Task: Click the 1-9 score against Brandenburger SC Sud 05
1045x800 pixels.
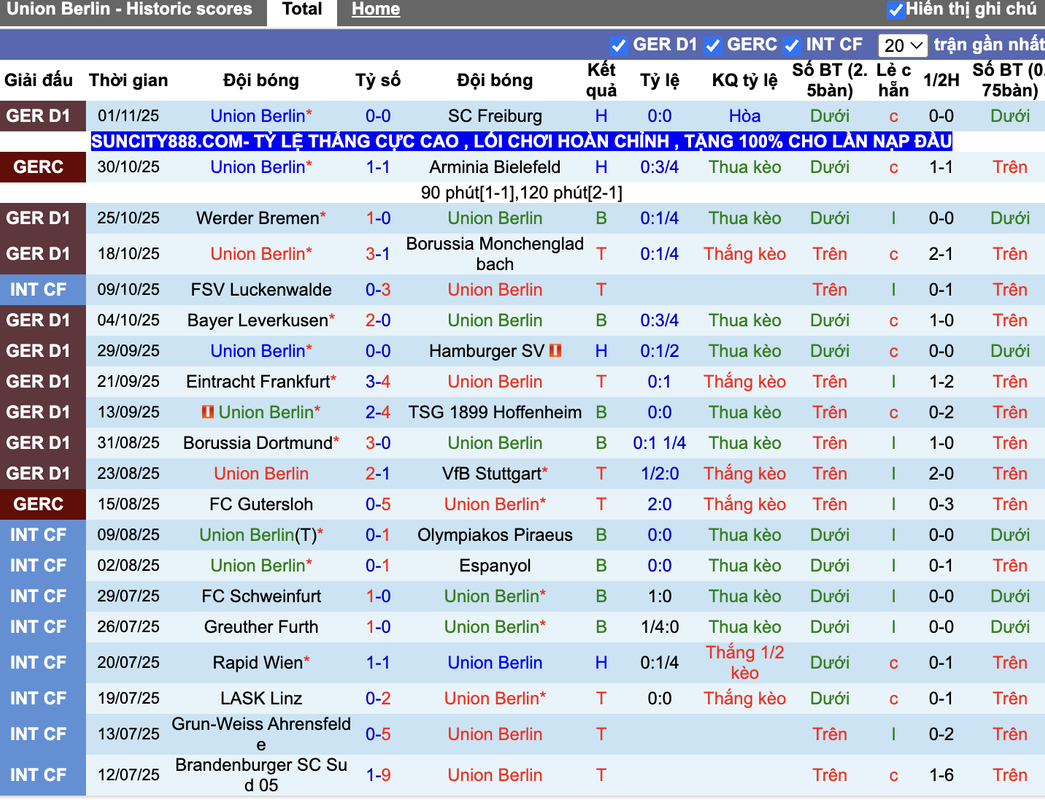Action: pyautogui.click(x=378, y=775)
